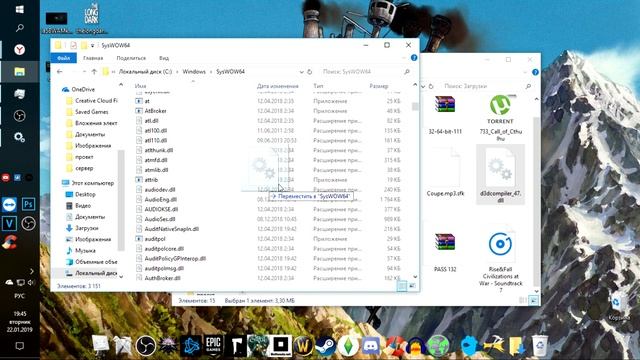The width and height of the screenshot is (640, 360).
Task: Select the AuthBroker.dll file row
Action: (268, 278)
